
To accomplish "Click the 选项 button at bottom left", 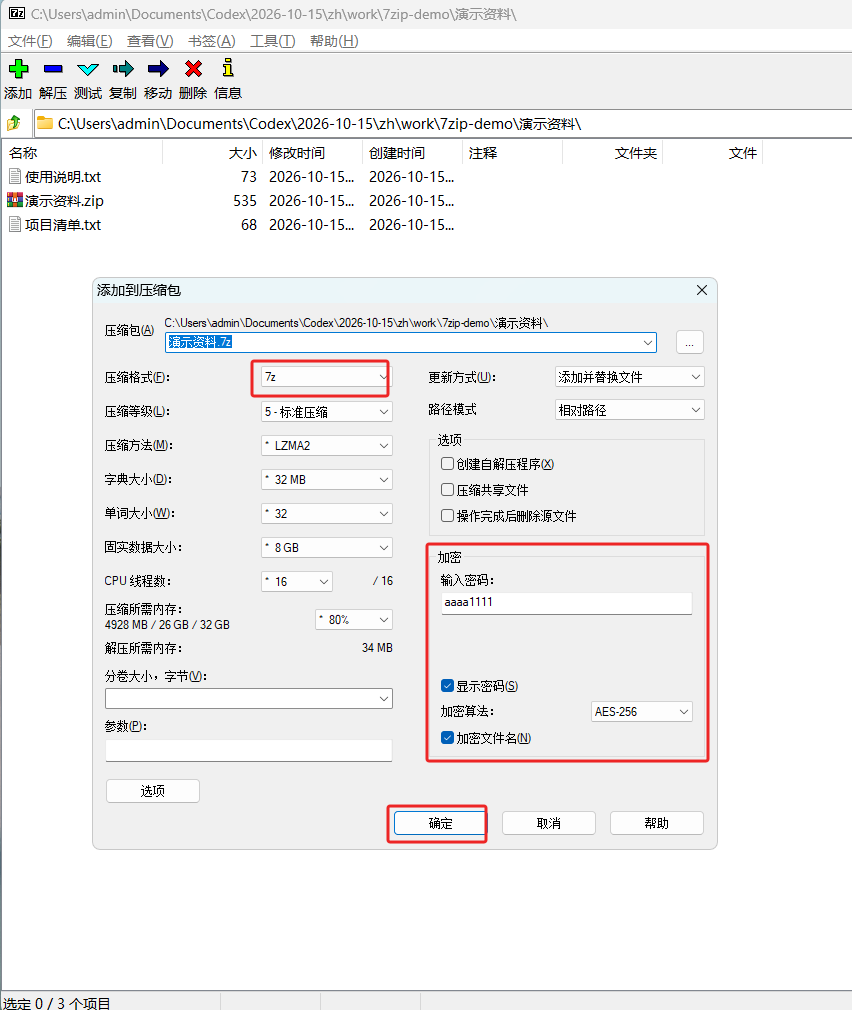I will [153, 791].
